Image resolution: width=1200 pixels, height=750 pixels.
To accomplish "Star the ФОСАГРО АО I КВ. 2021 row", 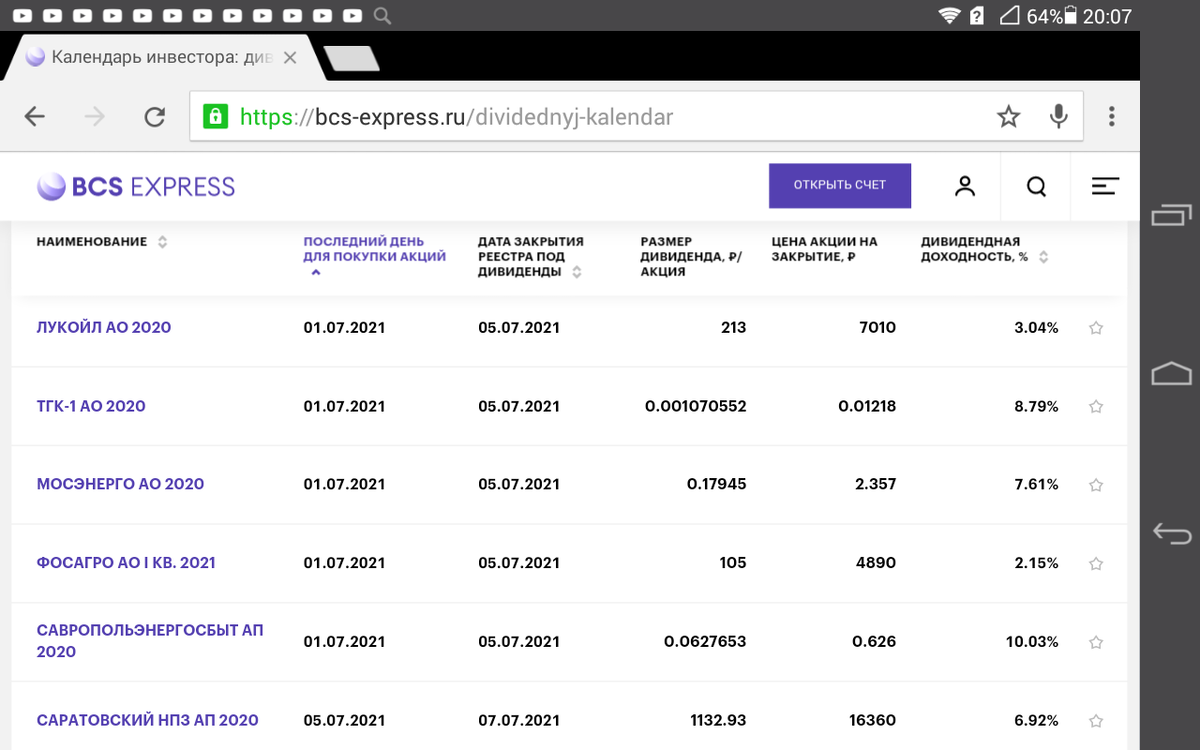I will pyautogui.click(x=1096, y=563).
